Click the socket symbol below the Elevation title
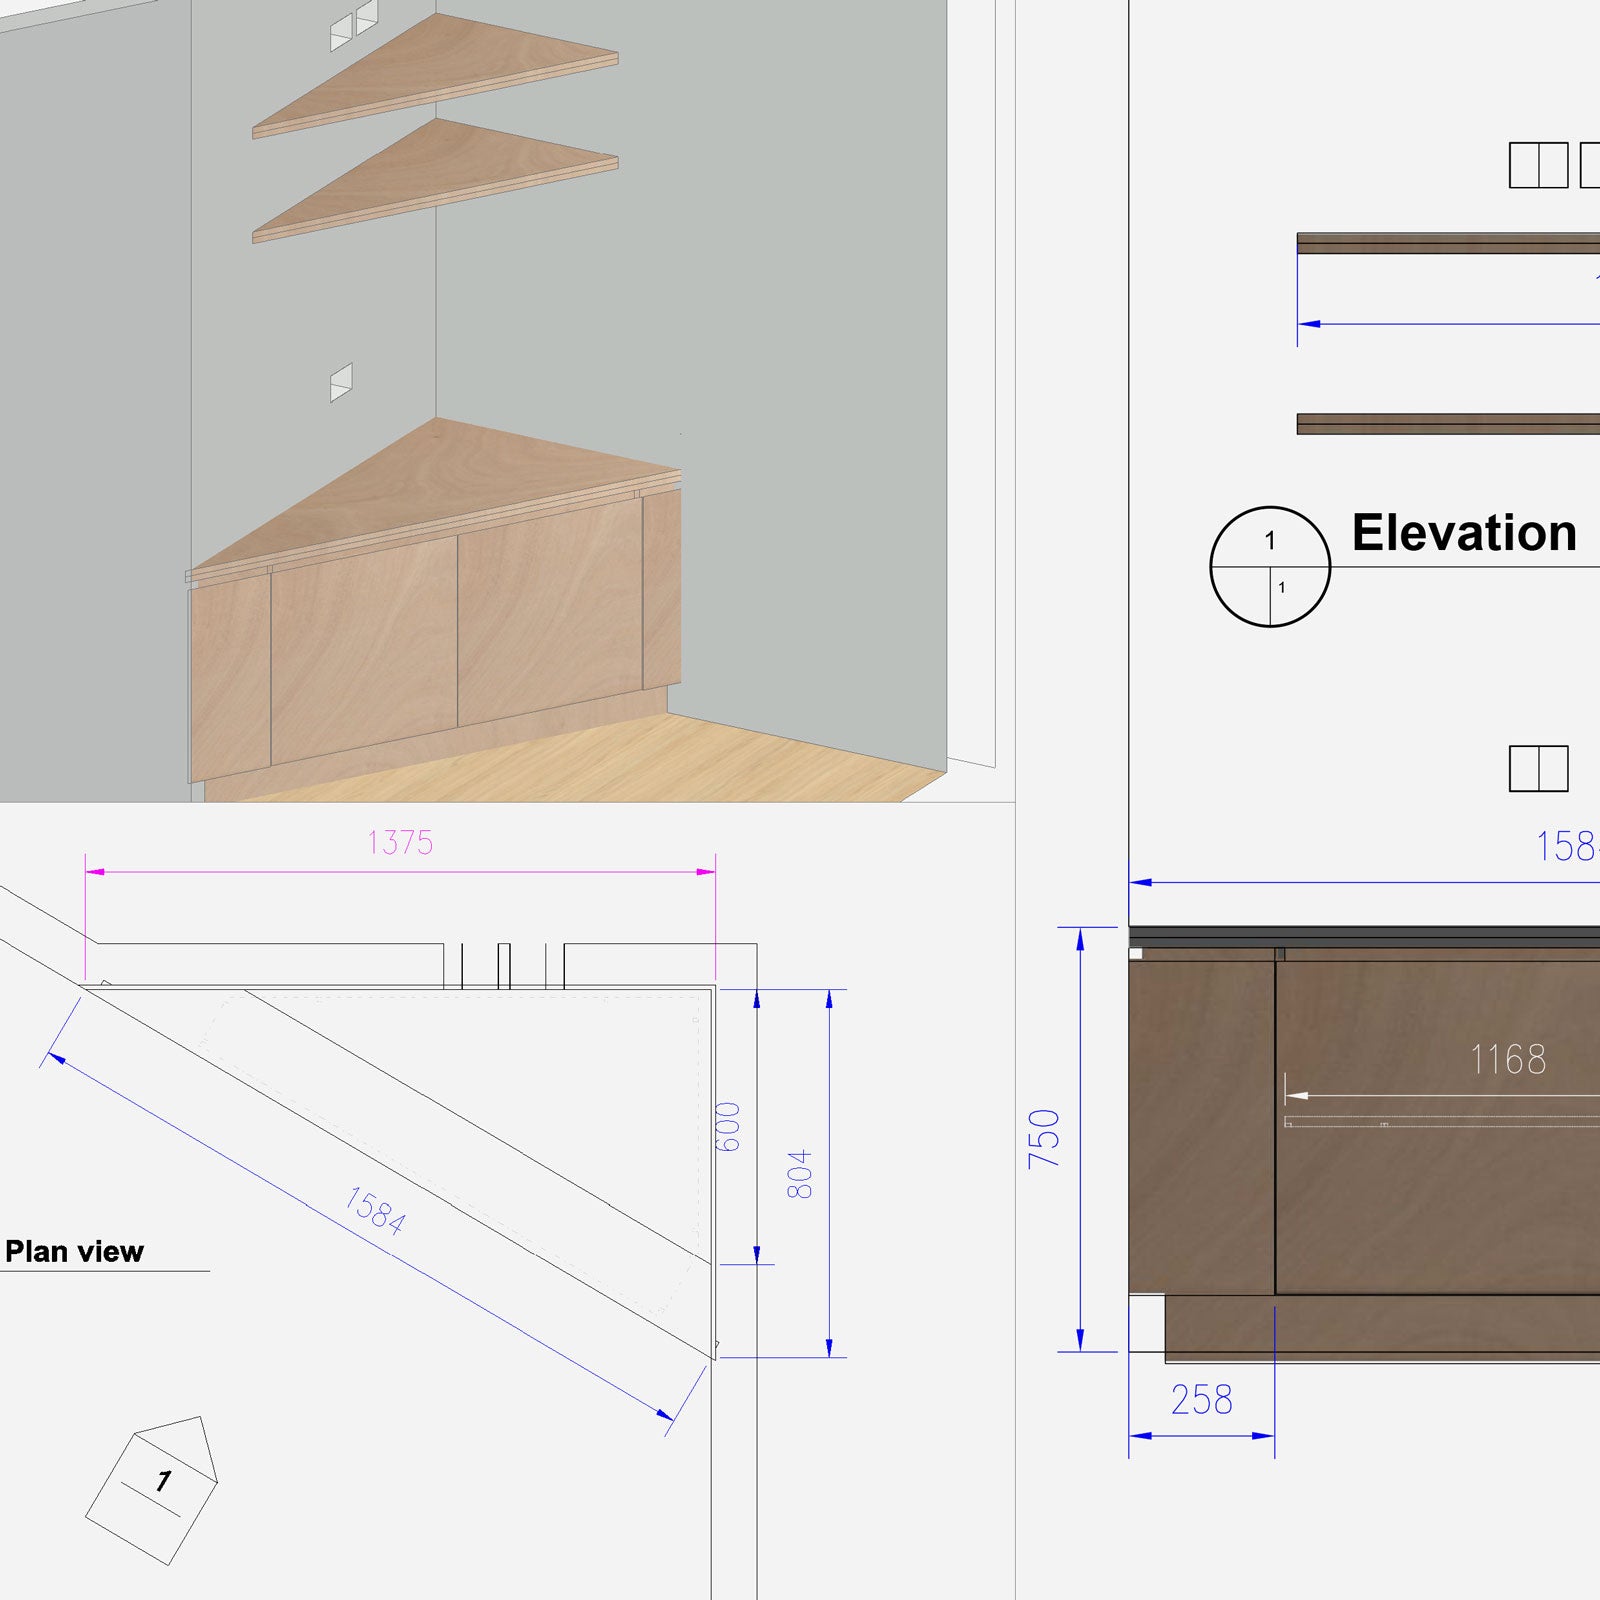This screenshot has height=1600, width=1600. [1538, 768]
